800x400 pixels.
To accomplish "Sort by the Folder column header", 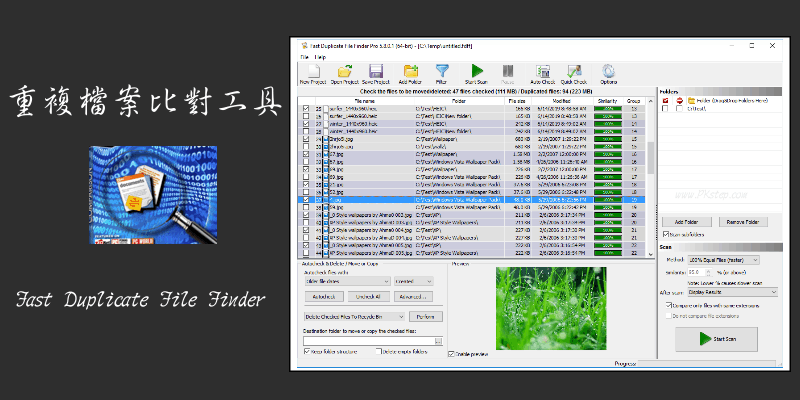I will (460, 101).
